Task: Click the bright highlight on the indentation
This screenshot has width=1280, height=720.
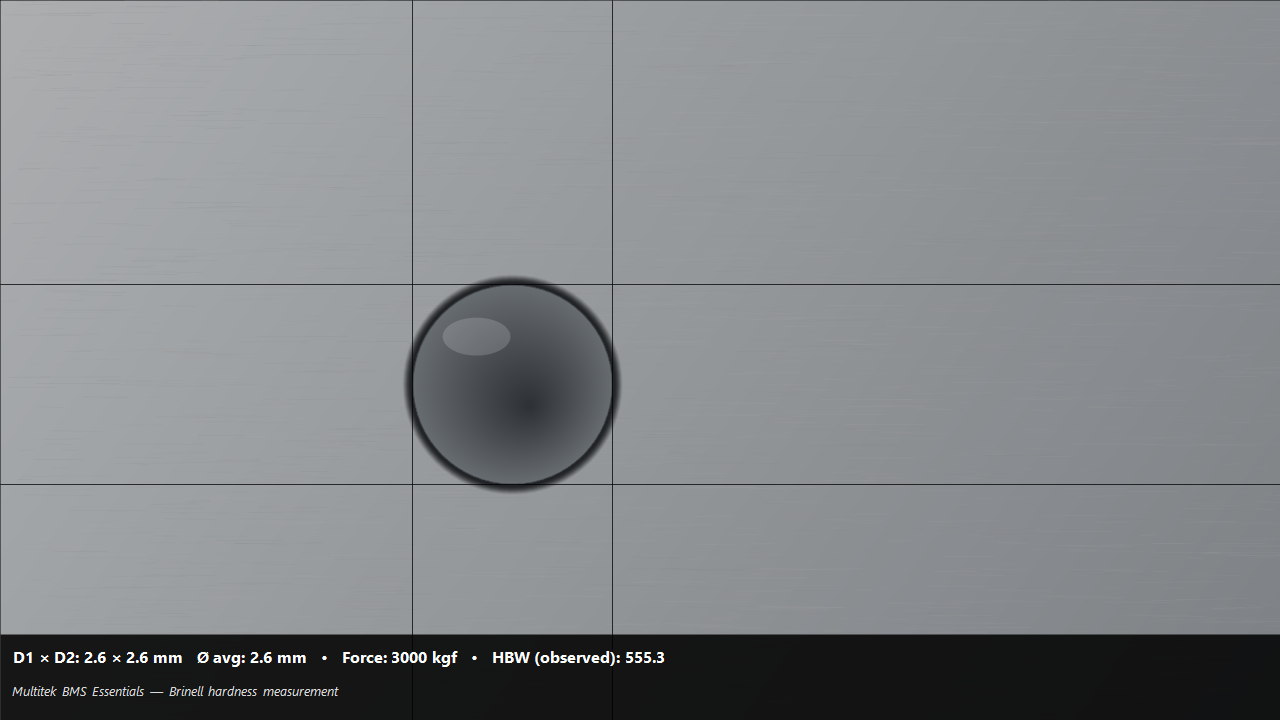Action: pyautogui.click(x=477, y=337)
